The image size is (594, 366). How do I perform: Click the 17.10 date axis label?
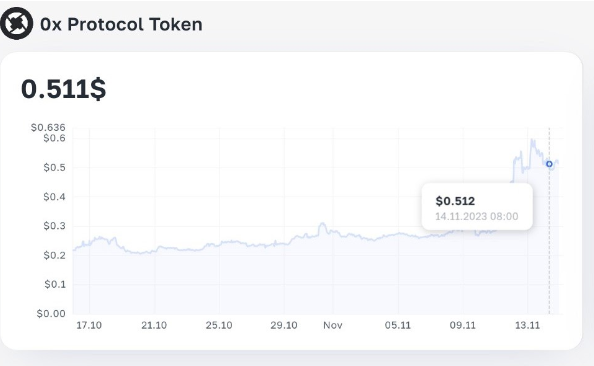(x=89, y=325)
